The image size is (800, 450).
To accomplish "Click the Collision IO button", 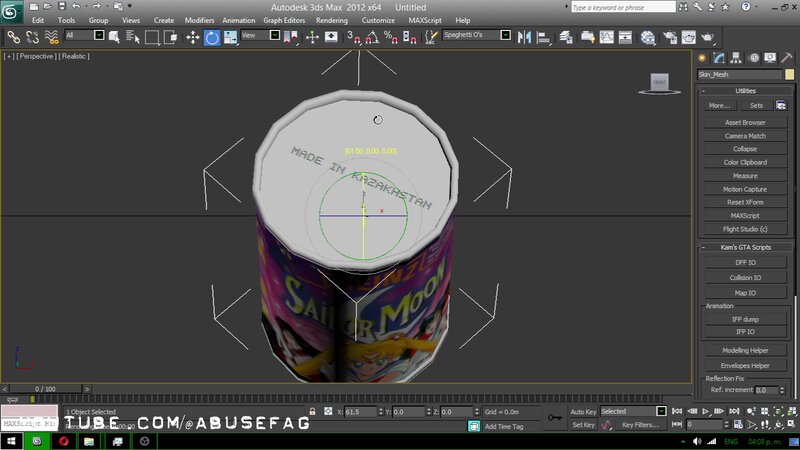I will coord(745,278).
